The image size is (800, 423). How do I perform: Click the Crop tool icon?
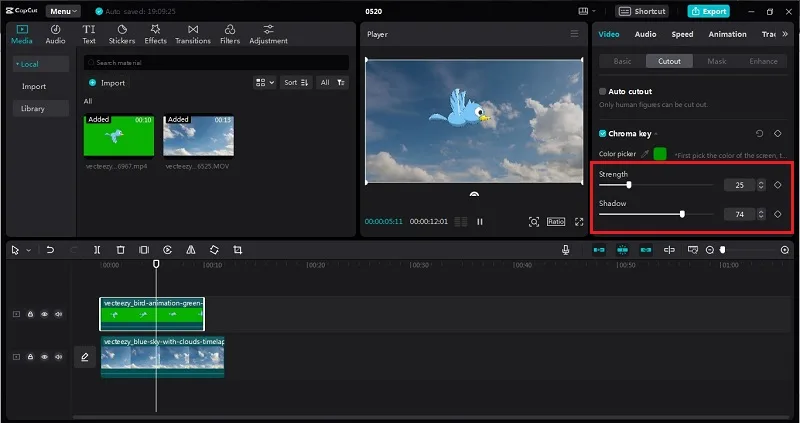pyautogui.click(x=237, y=250)
